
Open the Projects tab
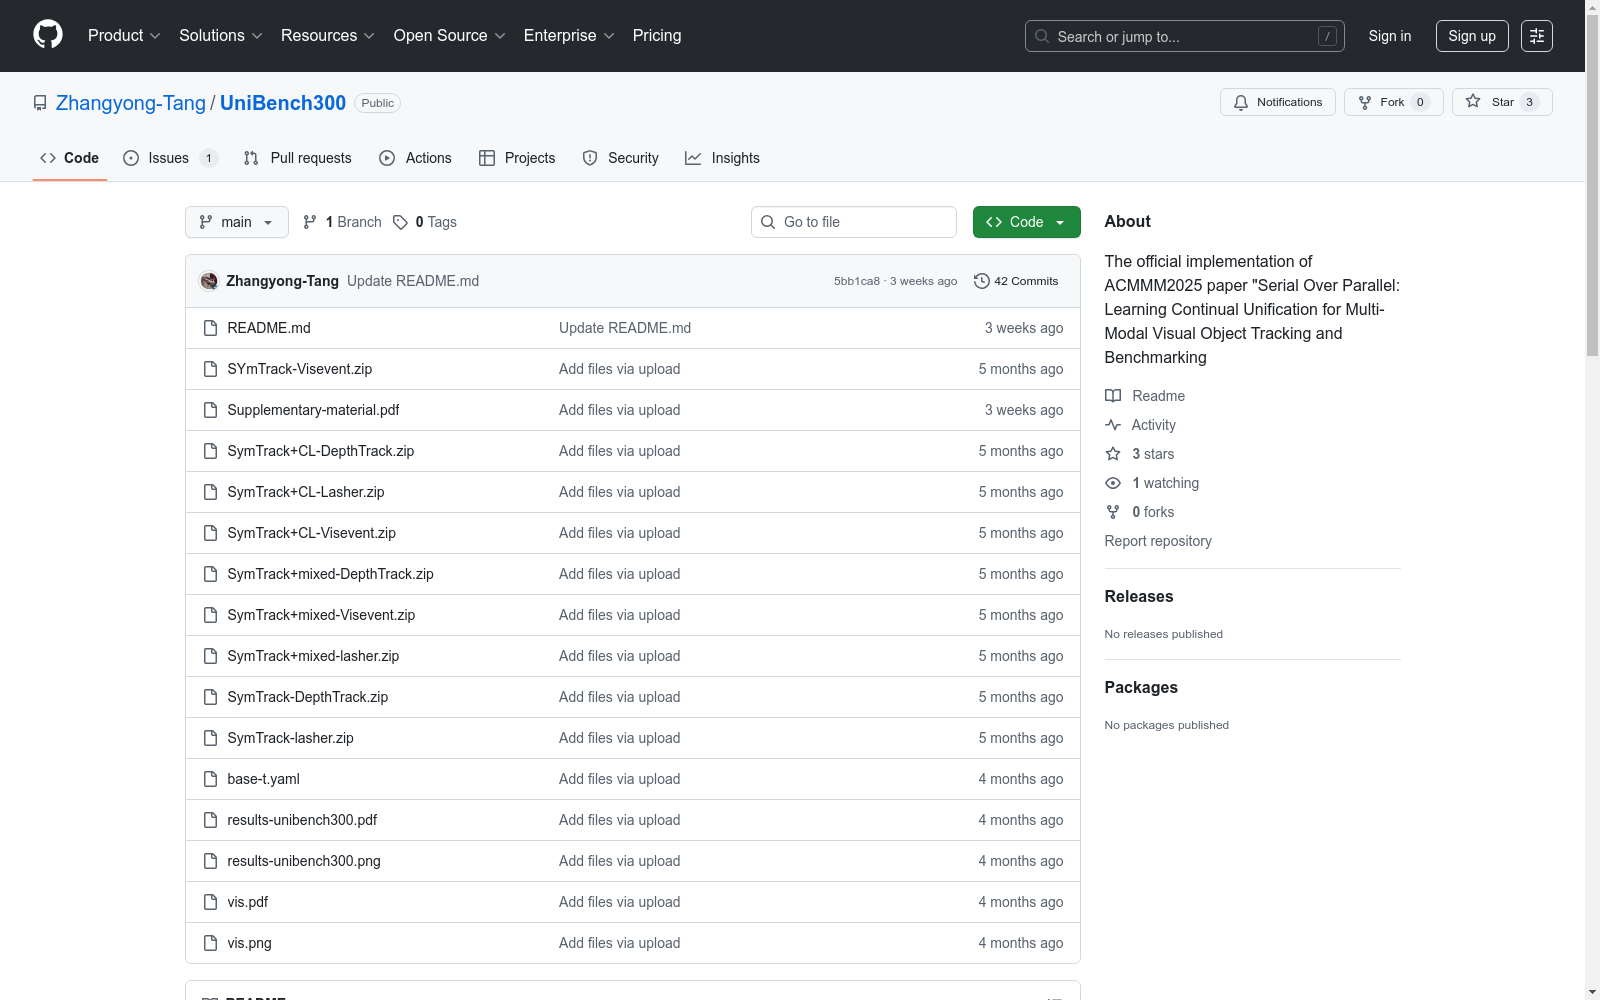tap(517, 158)
